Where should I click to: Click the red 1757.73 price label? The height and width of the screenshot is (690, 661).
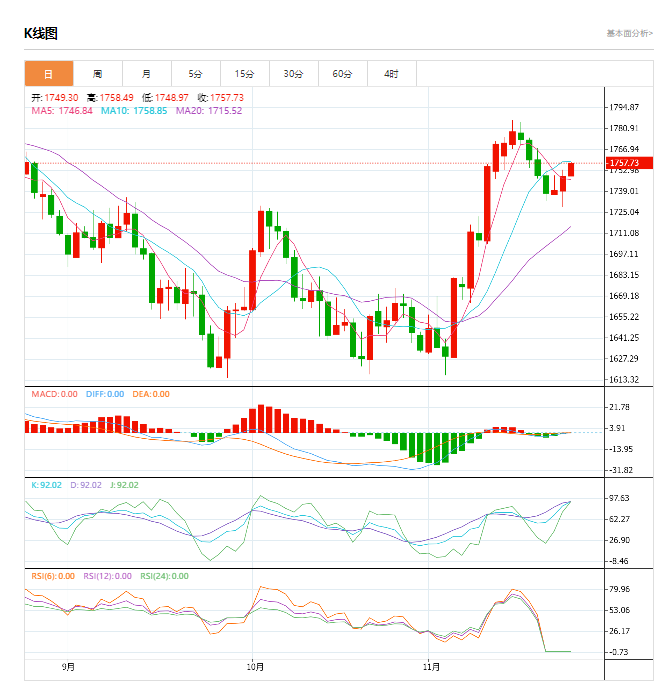point(629,163)
